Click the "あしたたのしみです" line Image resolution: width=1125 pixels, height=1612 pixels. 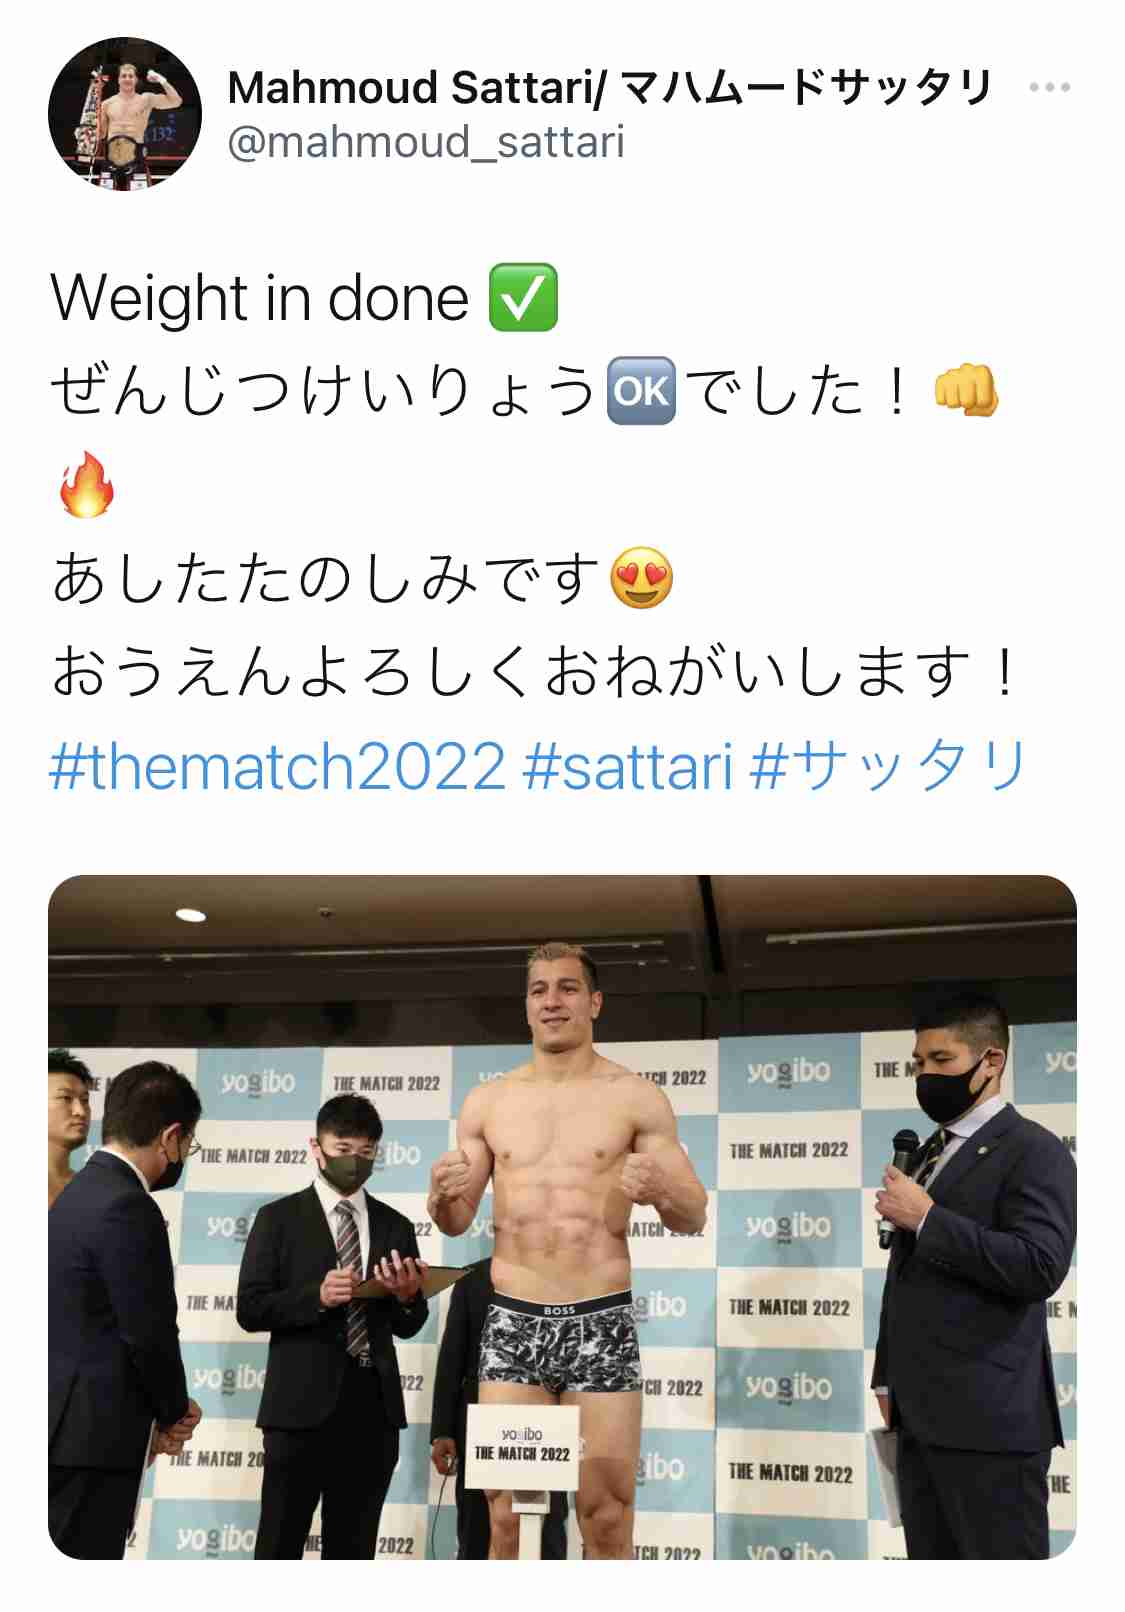[326, 578]
